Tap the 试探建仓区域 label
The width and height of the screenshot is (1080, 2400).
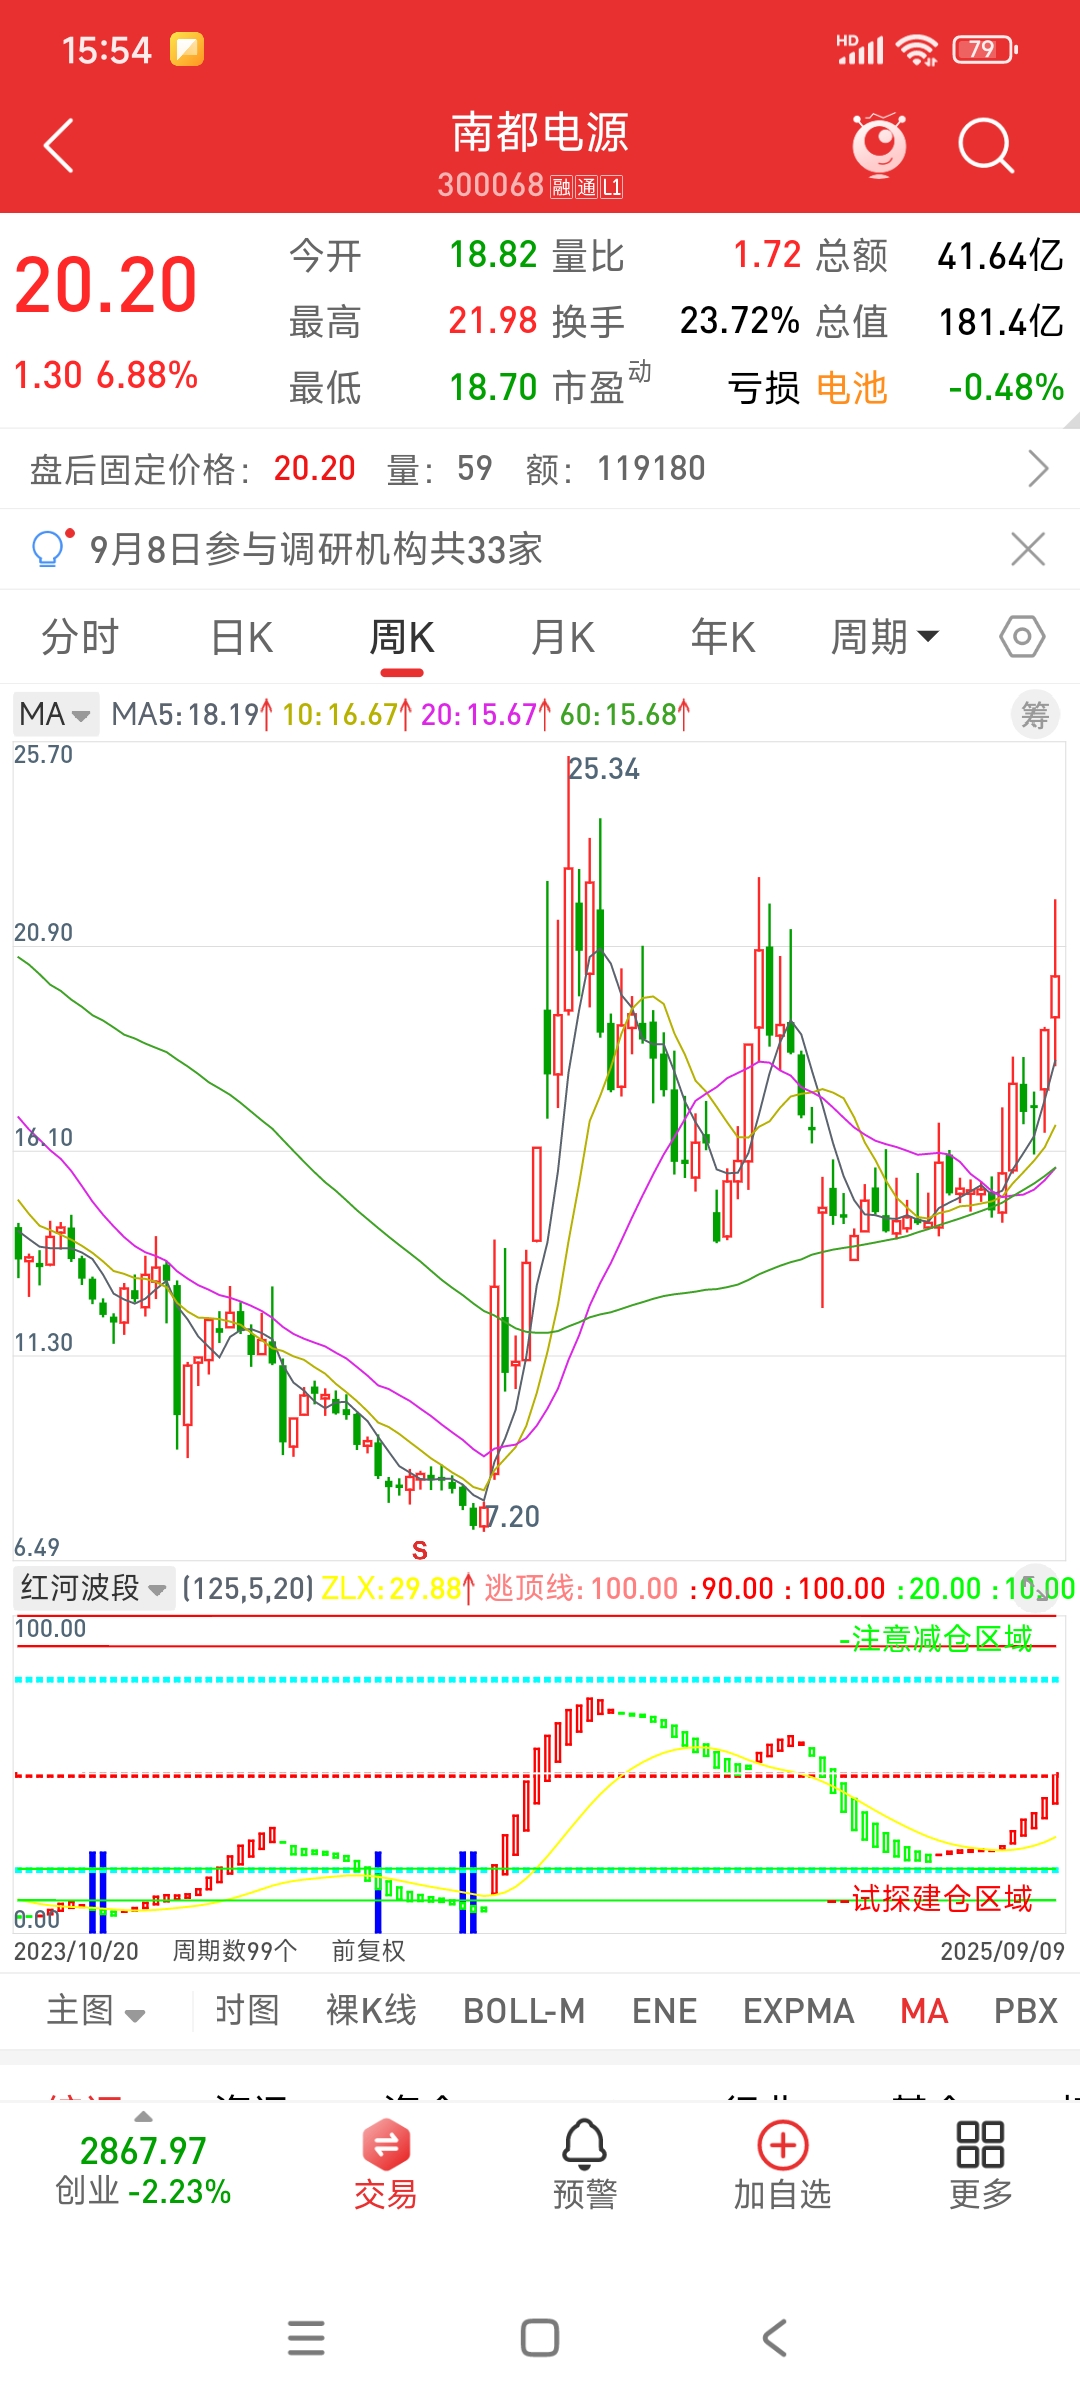[x=942, y=1898]
